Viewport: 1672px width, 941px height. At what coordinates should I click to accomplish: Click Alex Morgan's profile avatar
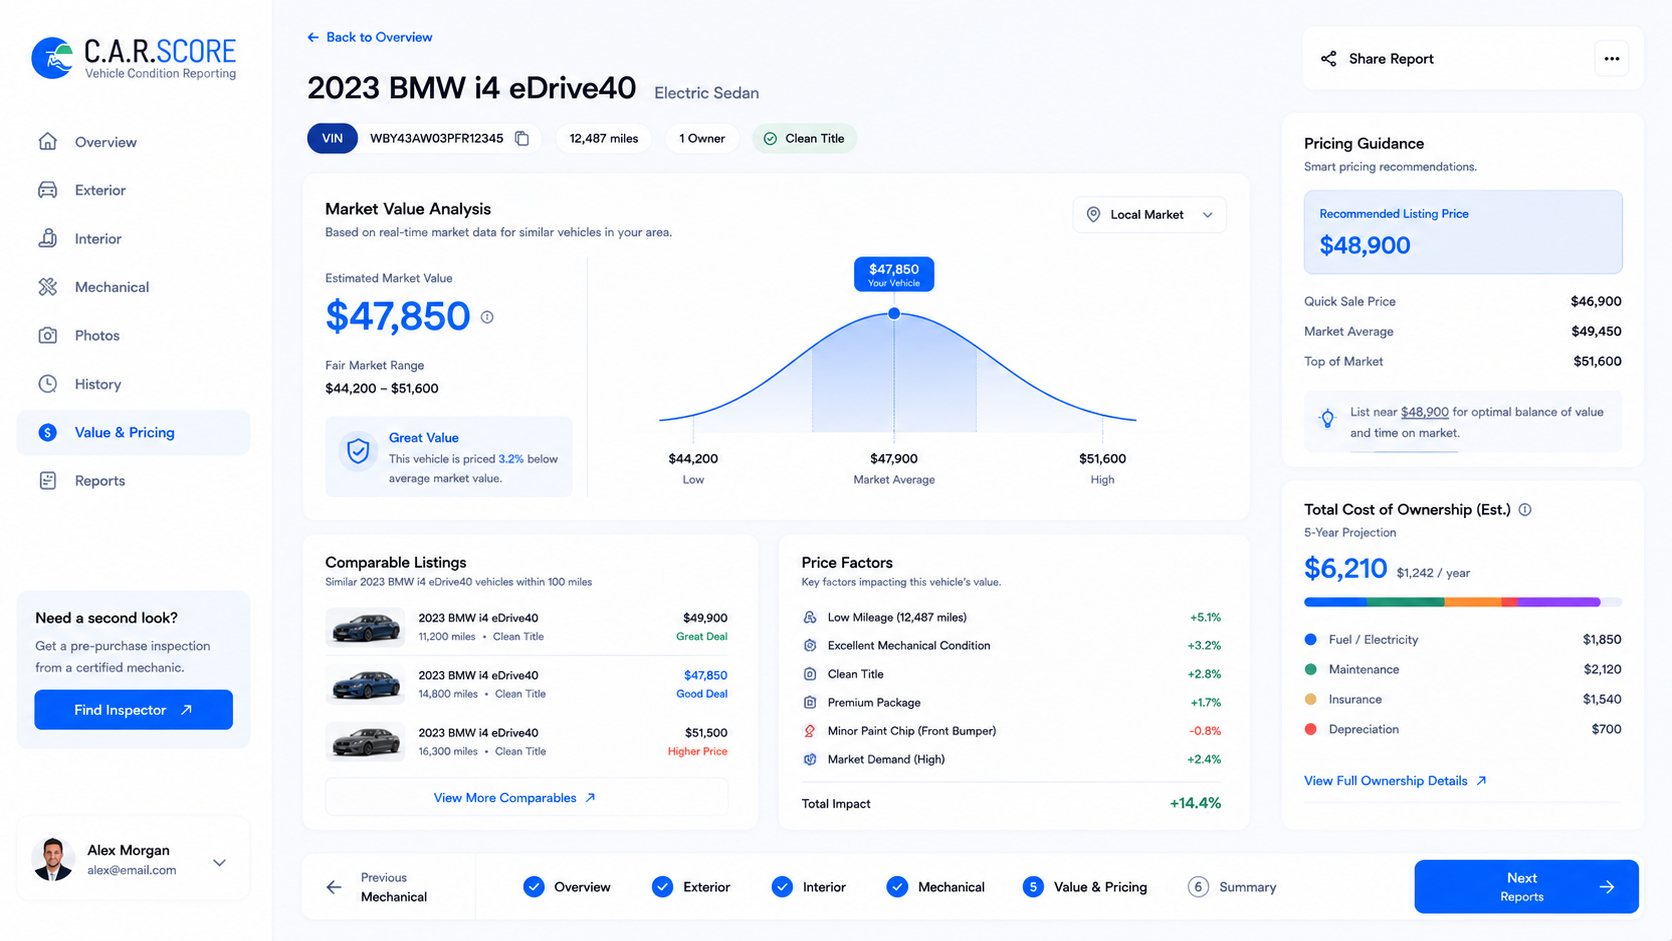pyautogui.click(x=53, y=860)
